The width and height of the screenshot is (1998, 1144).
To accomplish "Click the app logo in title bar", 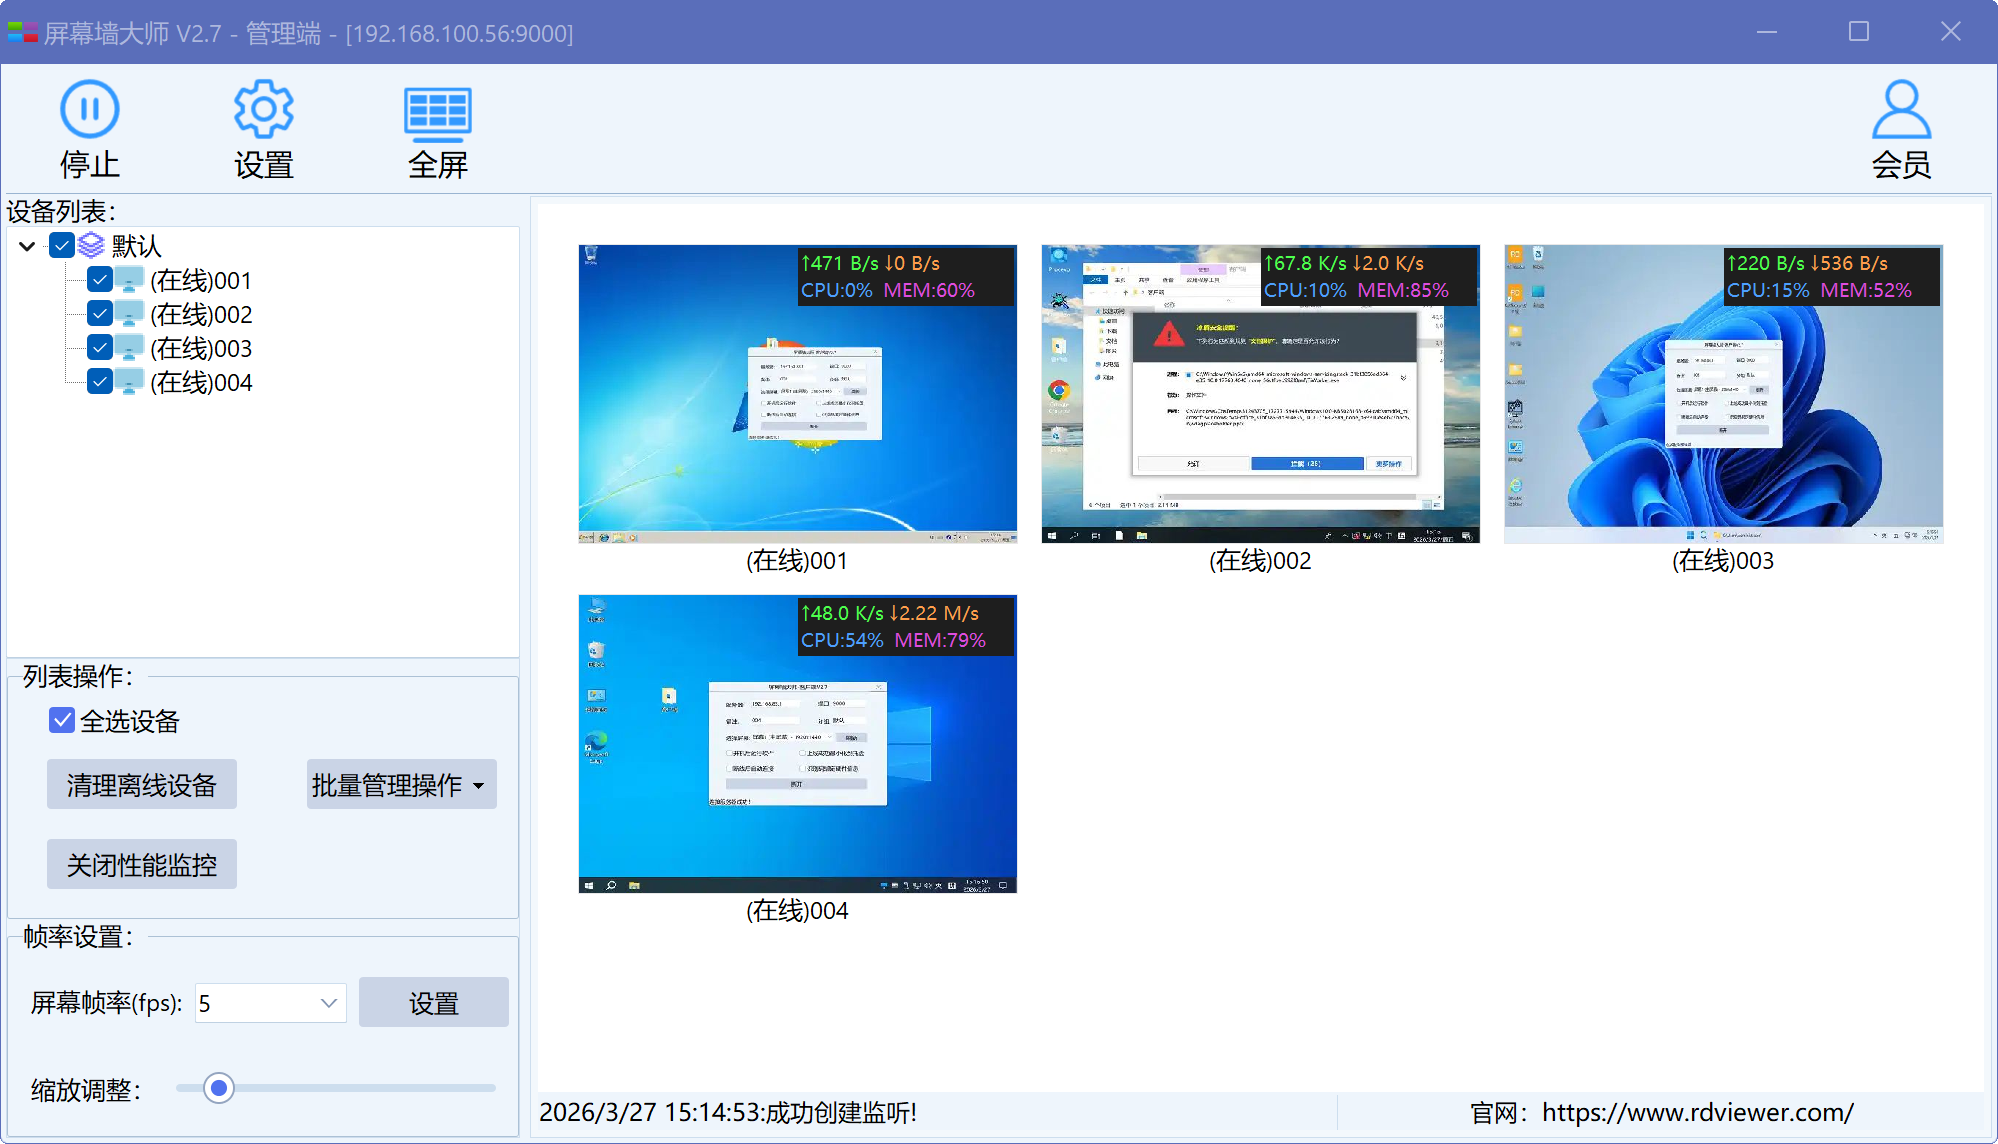I will click(22, 32).
